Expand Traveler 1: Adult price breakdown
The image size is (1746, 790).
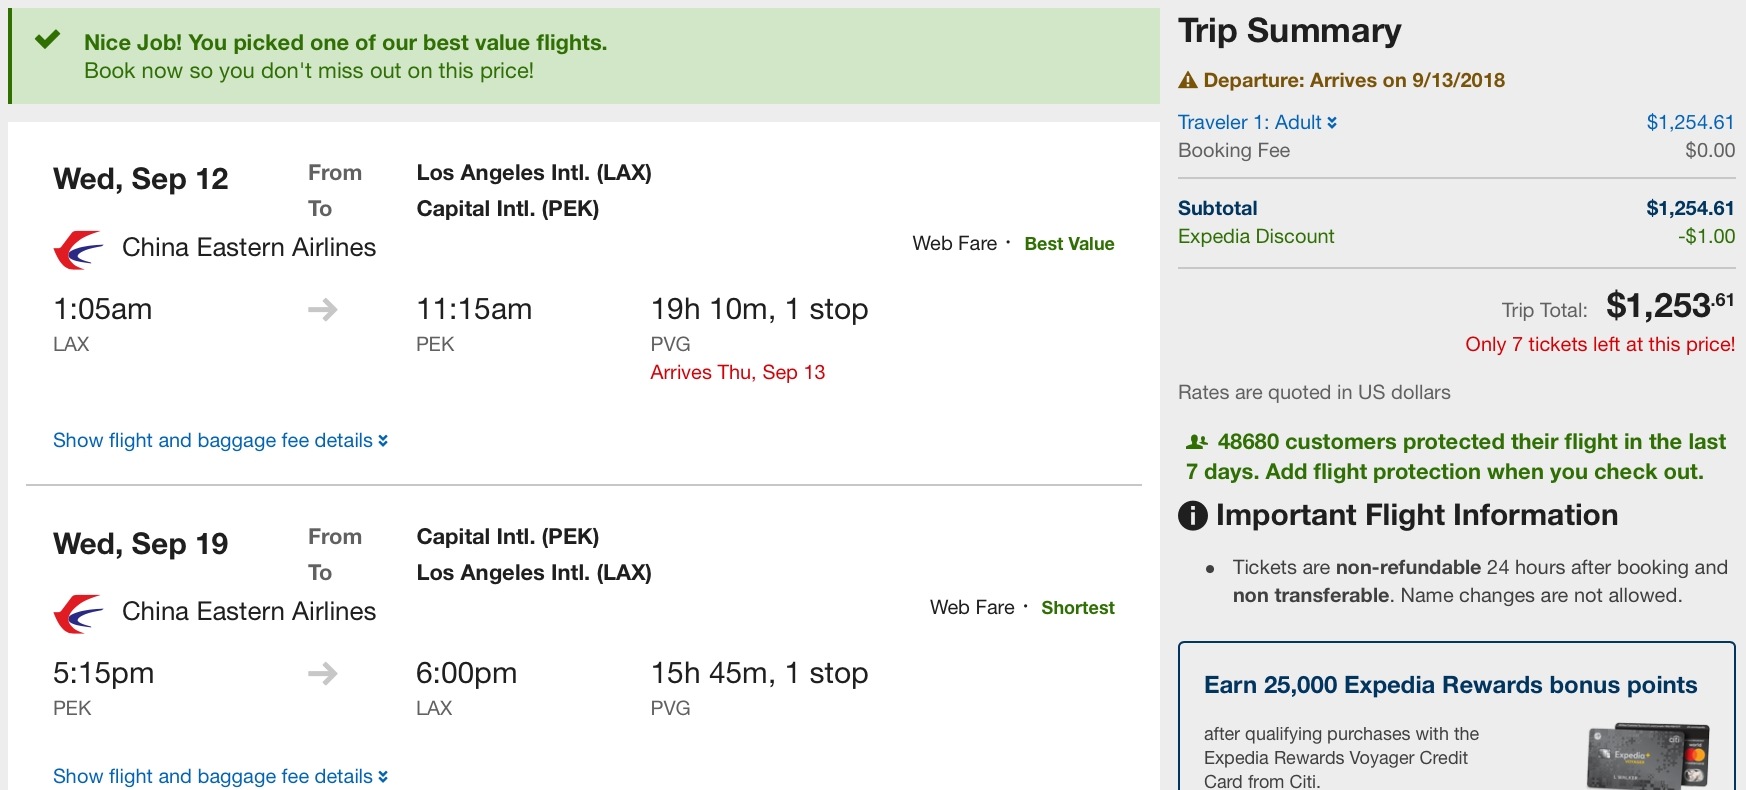tap(1257, 122)
